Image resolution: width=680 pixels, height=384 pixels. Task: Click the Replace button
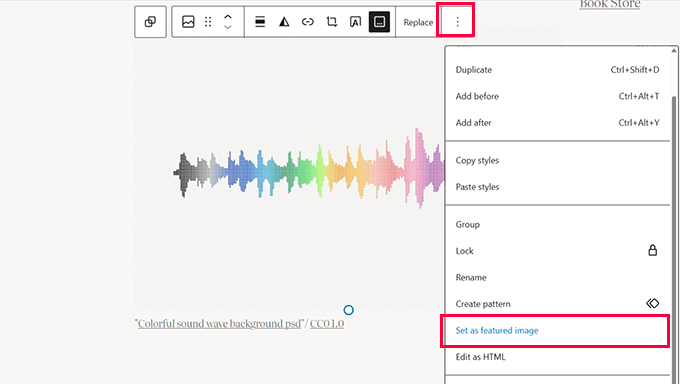[x=418, y=22]
